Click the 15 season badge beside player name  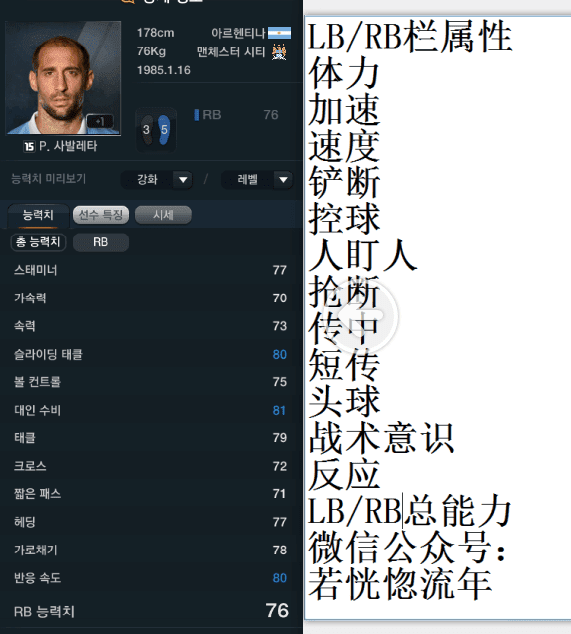pos(29,146)
